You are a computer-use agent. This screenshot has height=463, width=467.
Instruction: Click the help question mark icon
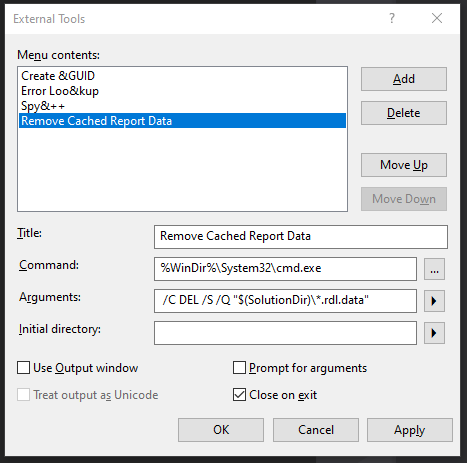tap(392, 18)
